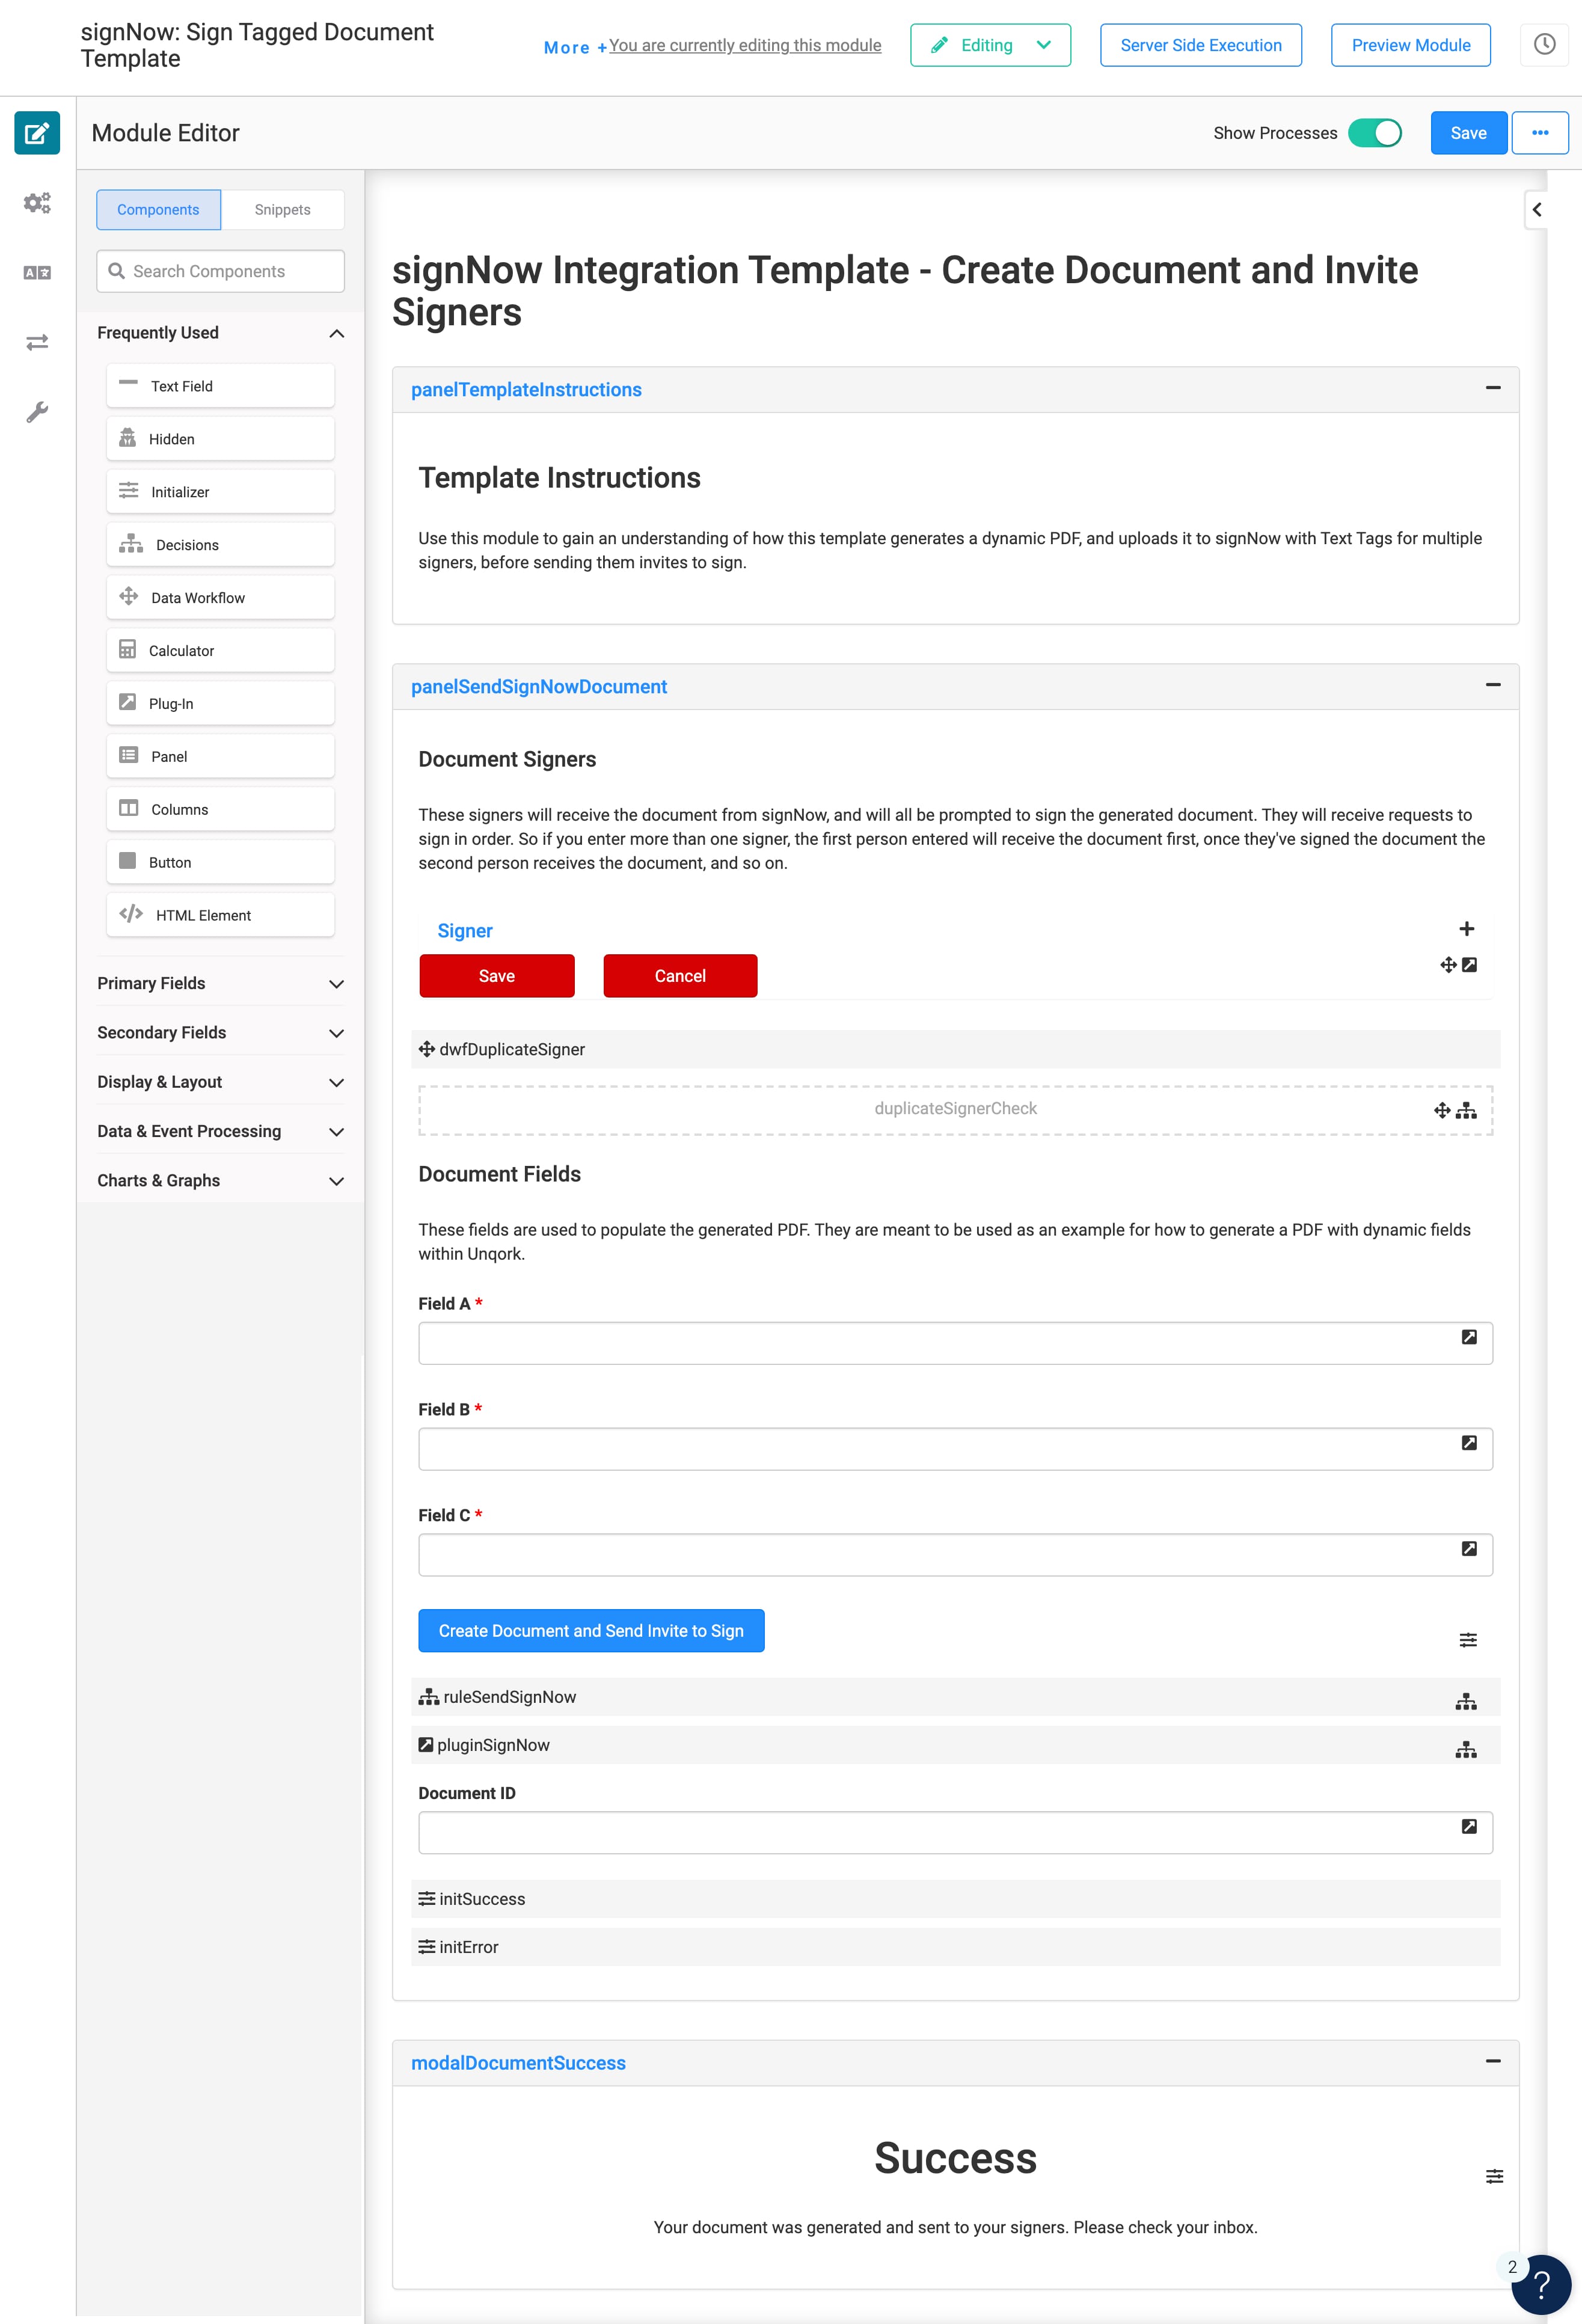The width and height of the screenshot is (1582, 2324).
Task: Click the plug-in icon in Field B input
Action: pos(1468,1443)
